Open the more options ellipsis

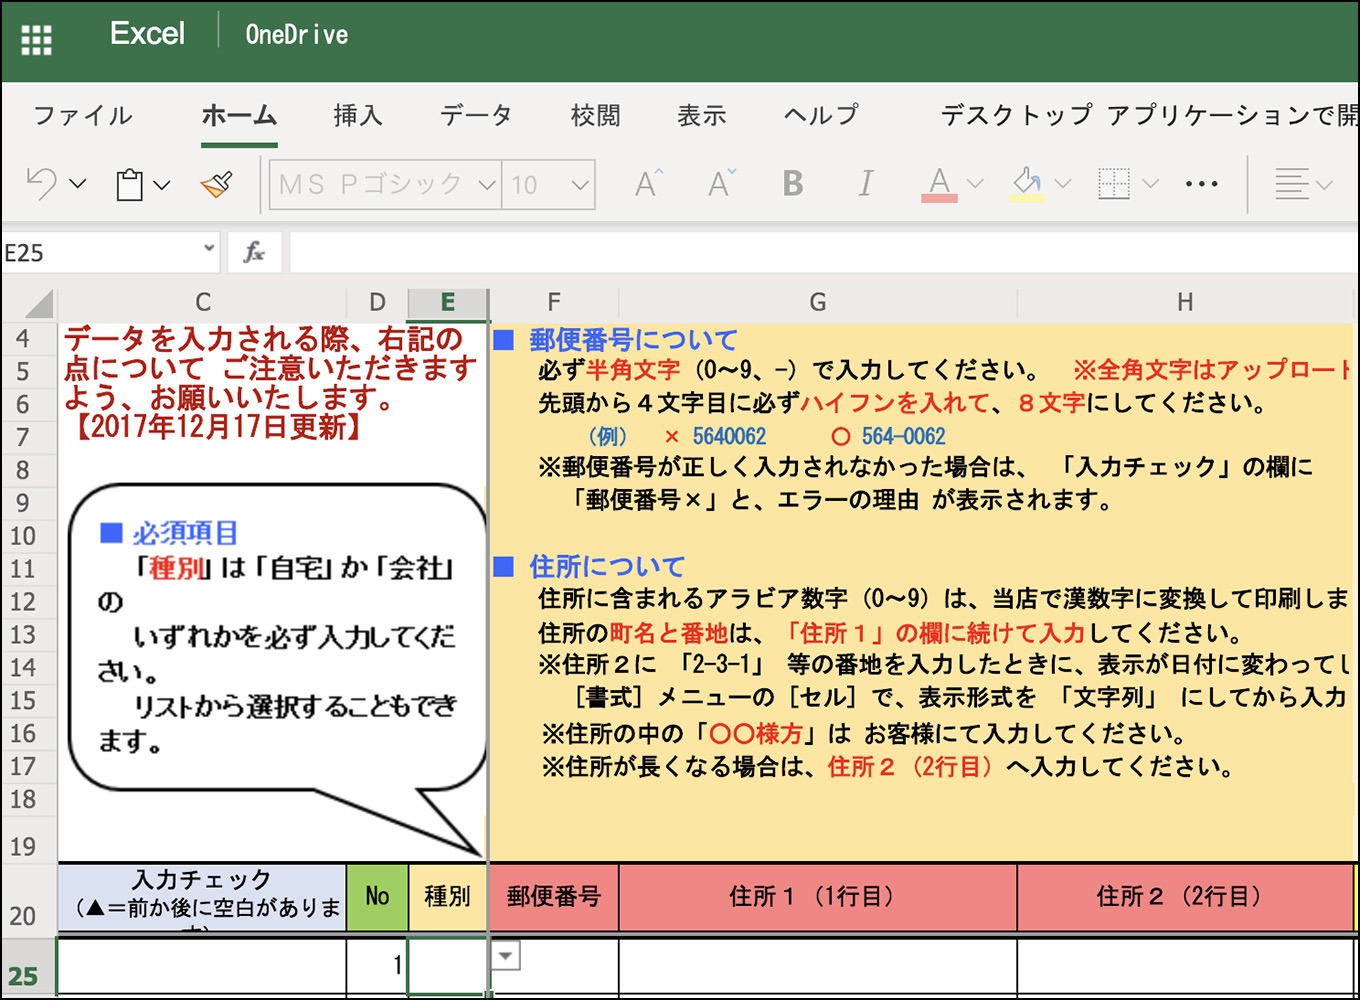[1201, 185]
